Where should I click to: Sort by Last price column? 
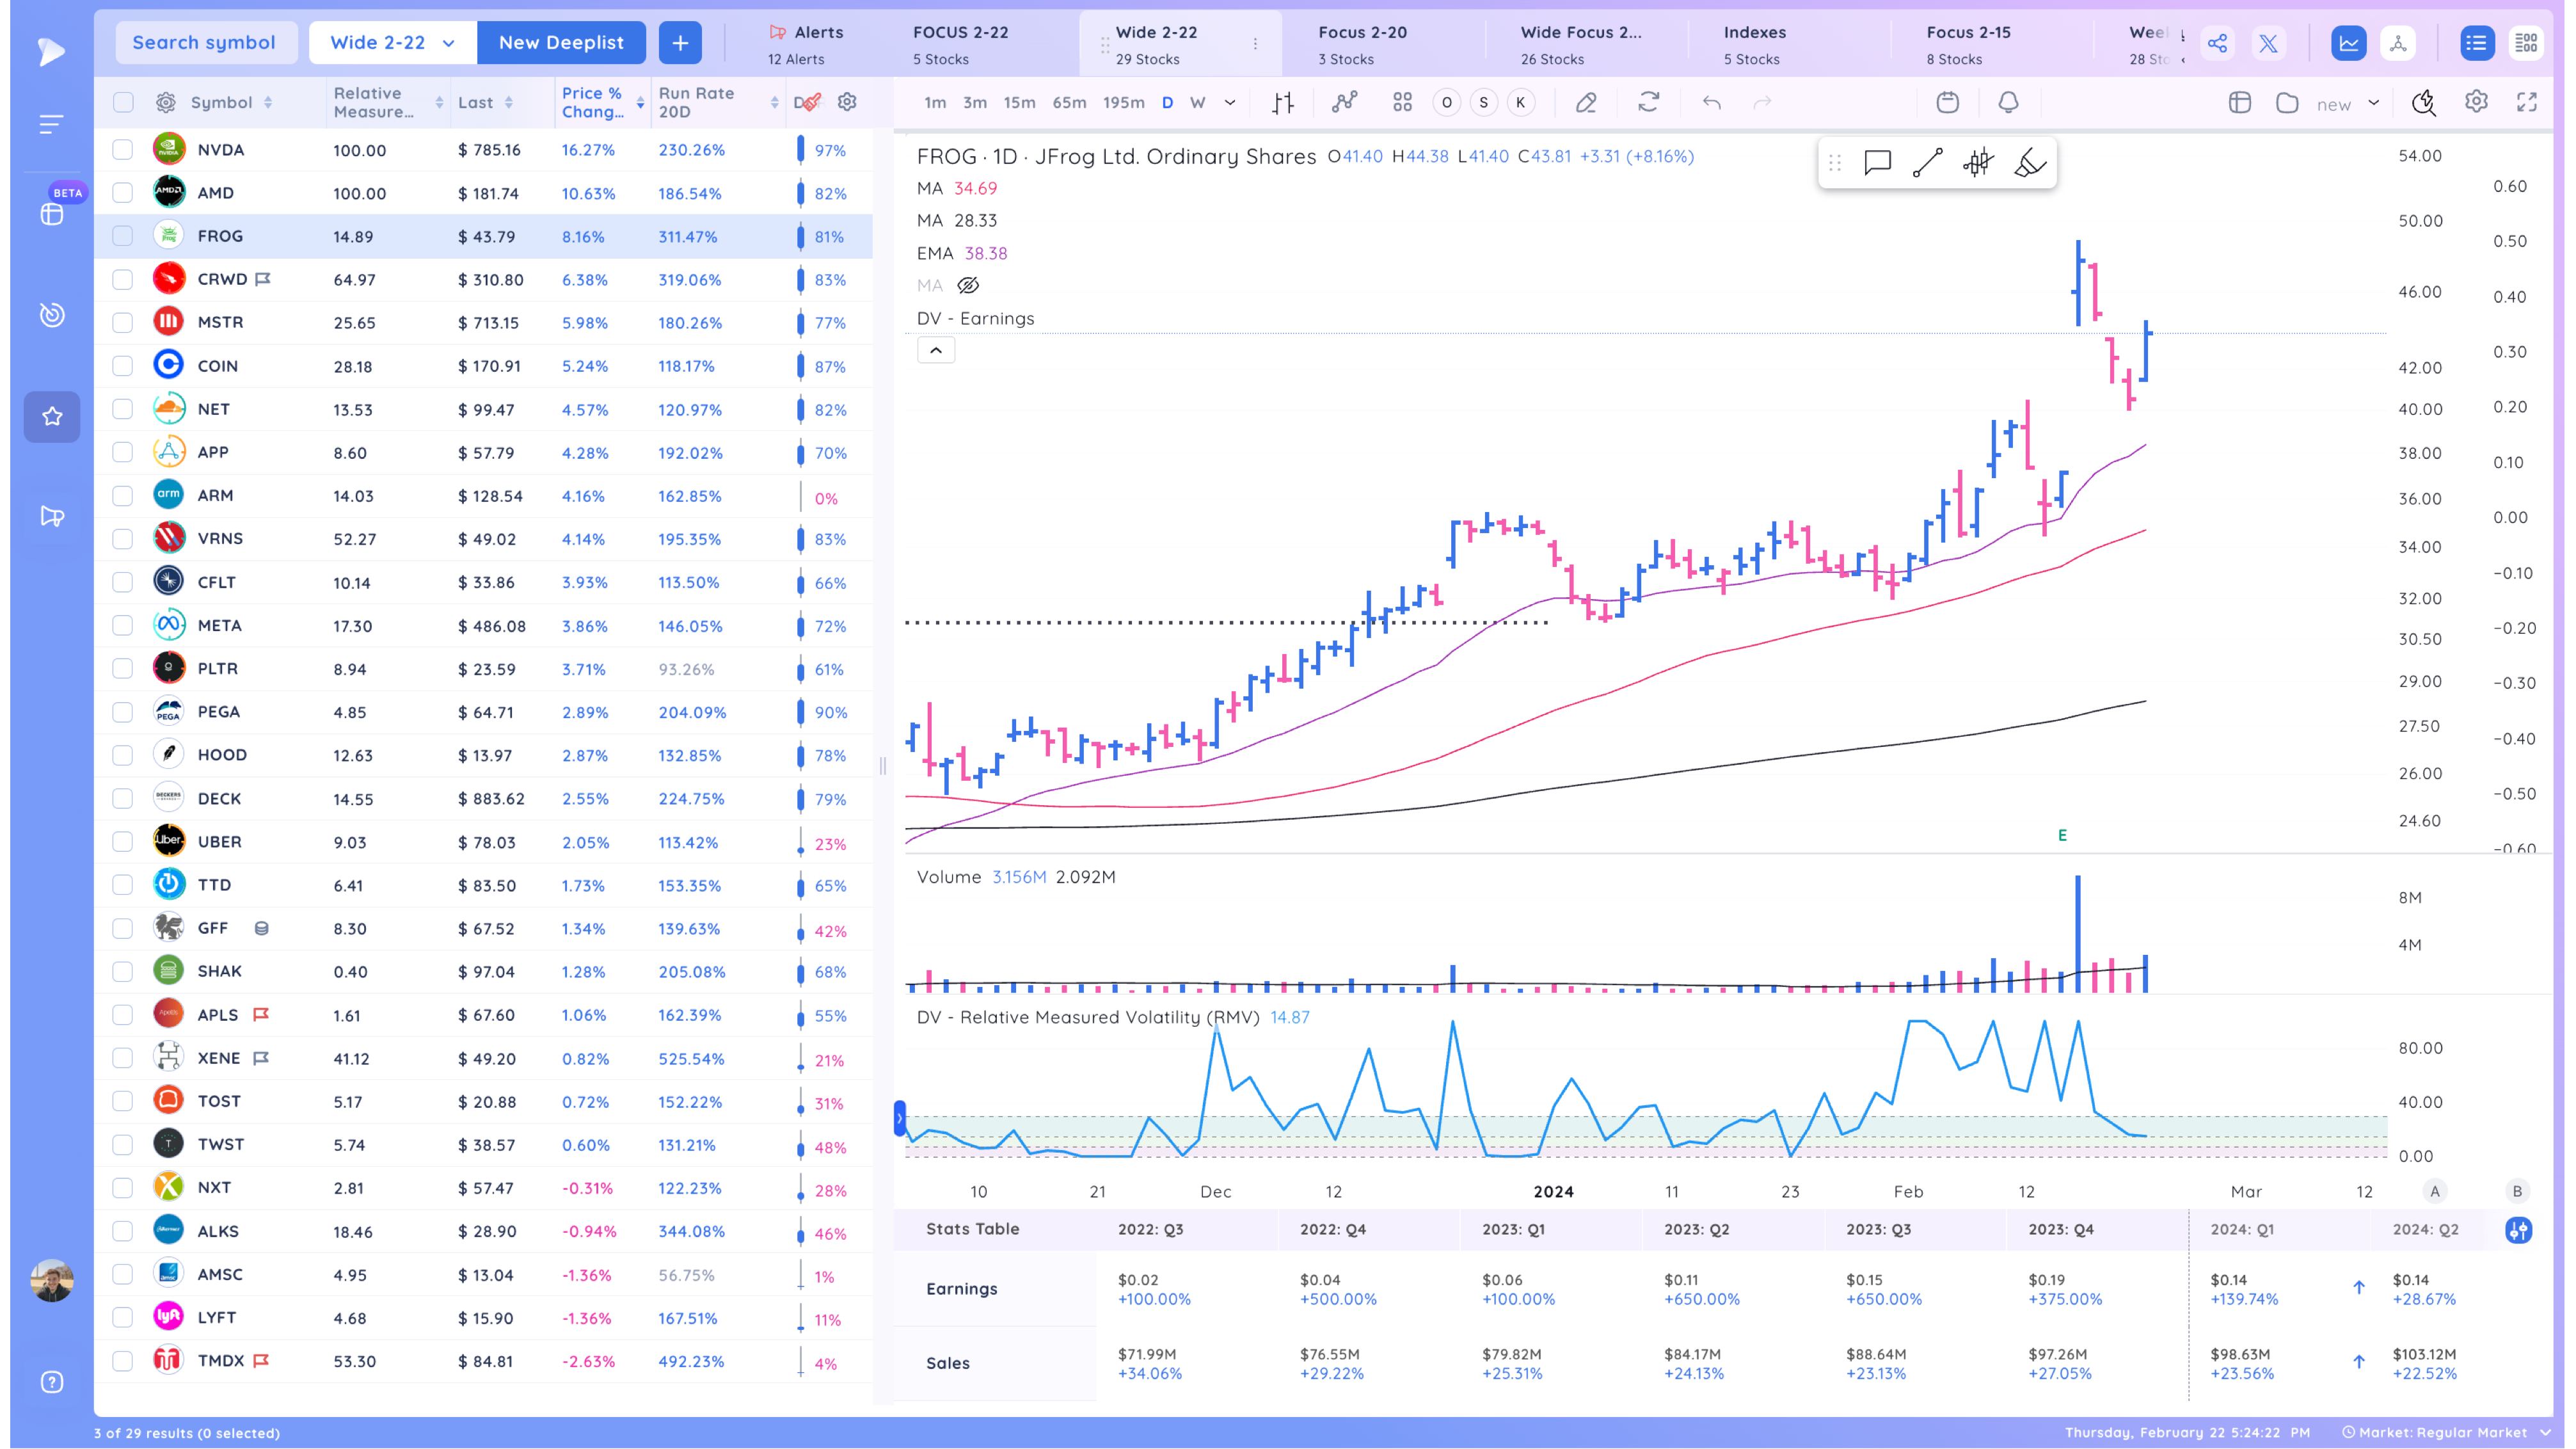509,103
